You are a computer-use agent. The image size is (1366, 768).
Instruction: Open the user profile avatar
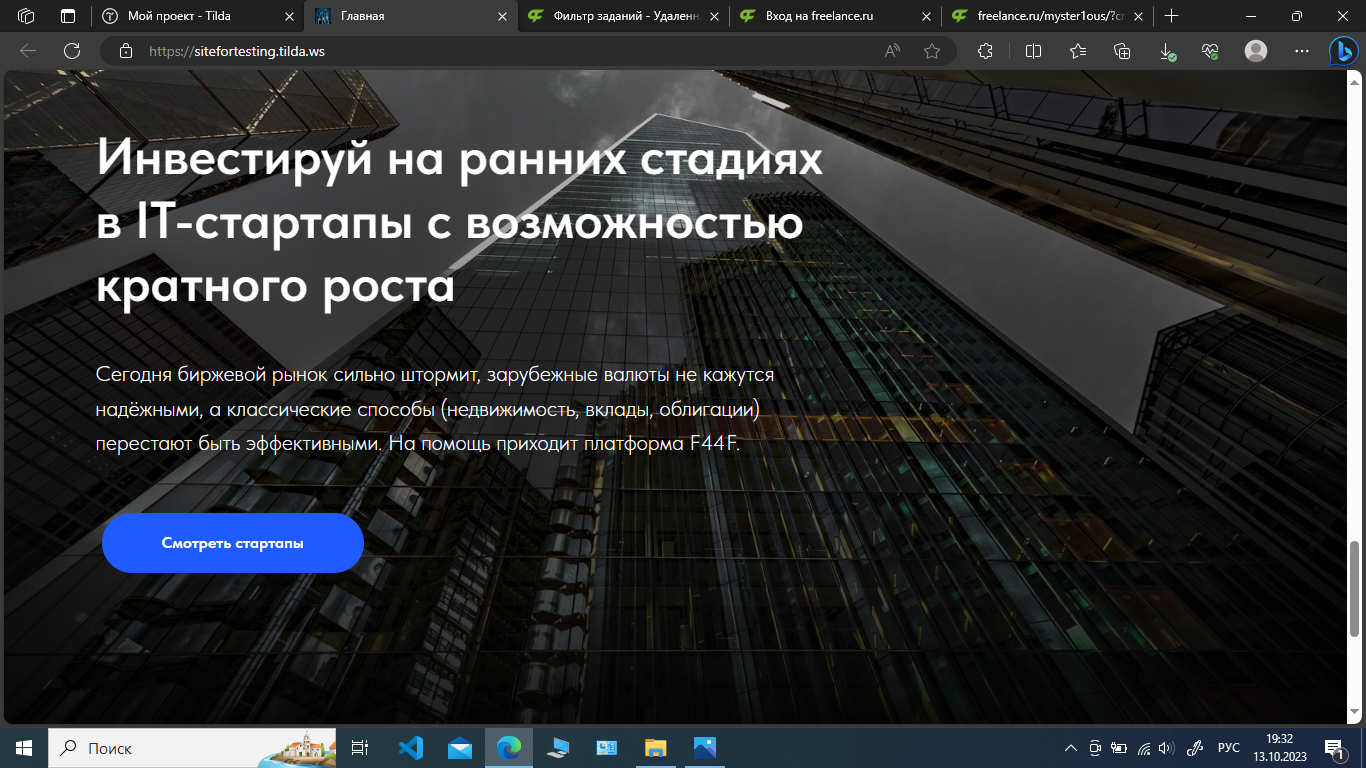tap(1256, 51)
